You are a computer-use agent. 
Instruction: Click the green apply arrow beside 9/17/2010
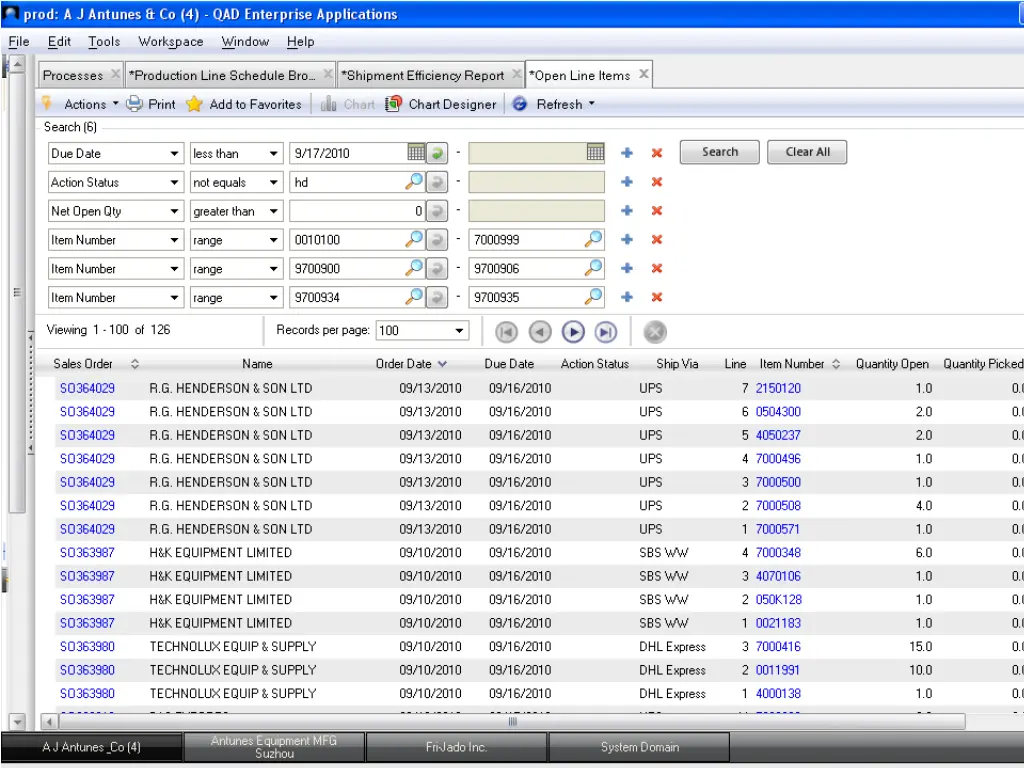pos(437,153)
